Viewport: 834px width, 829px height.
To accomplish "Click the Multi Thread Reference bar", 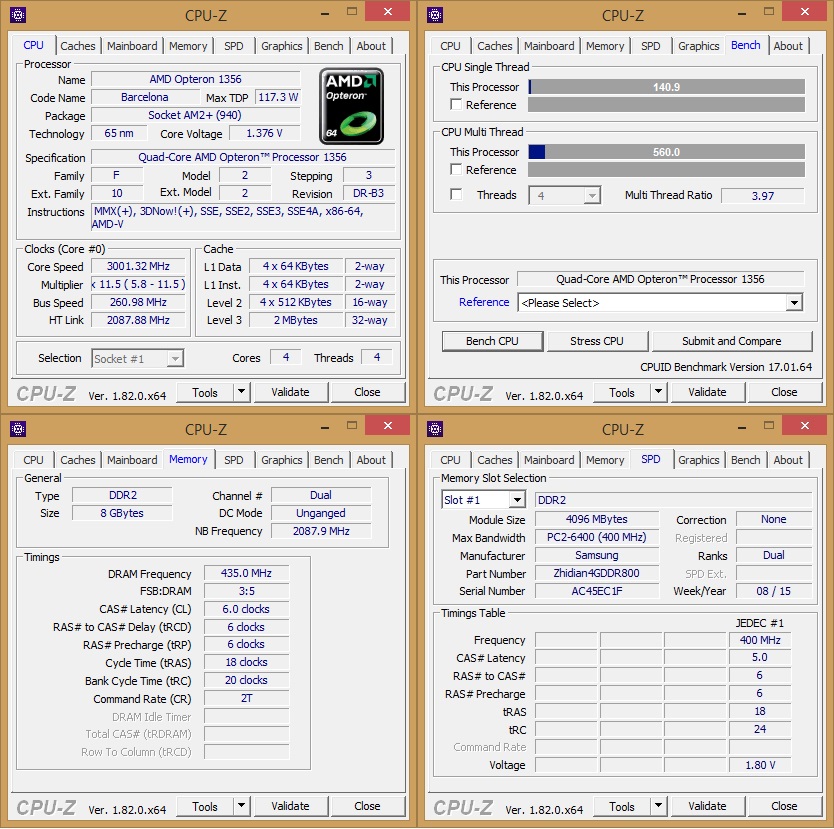I will tap(666, 170).
